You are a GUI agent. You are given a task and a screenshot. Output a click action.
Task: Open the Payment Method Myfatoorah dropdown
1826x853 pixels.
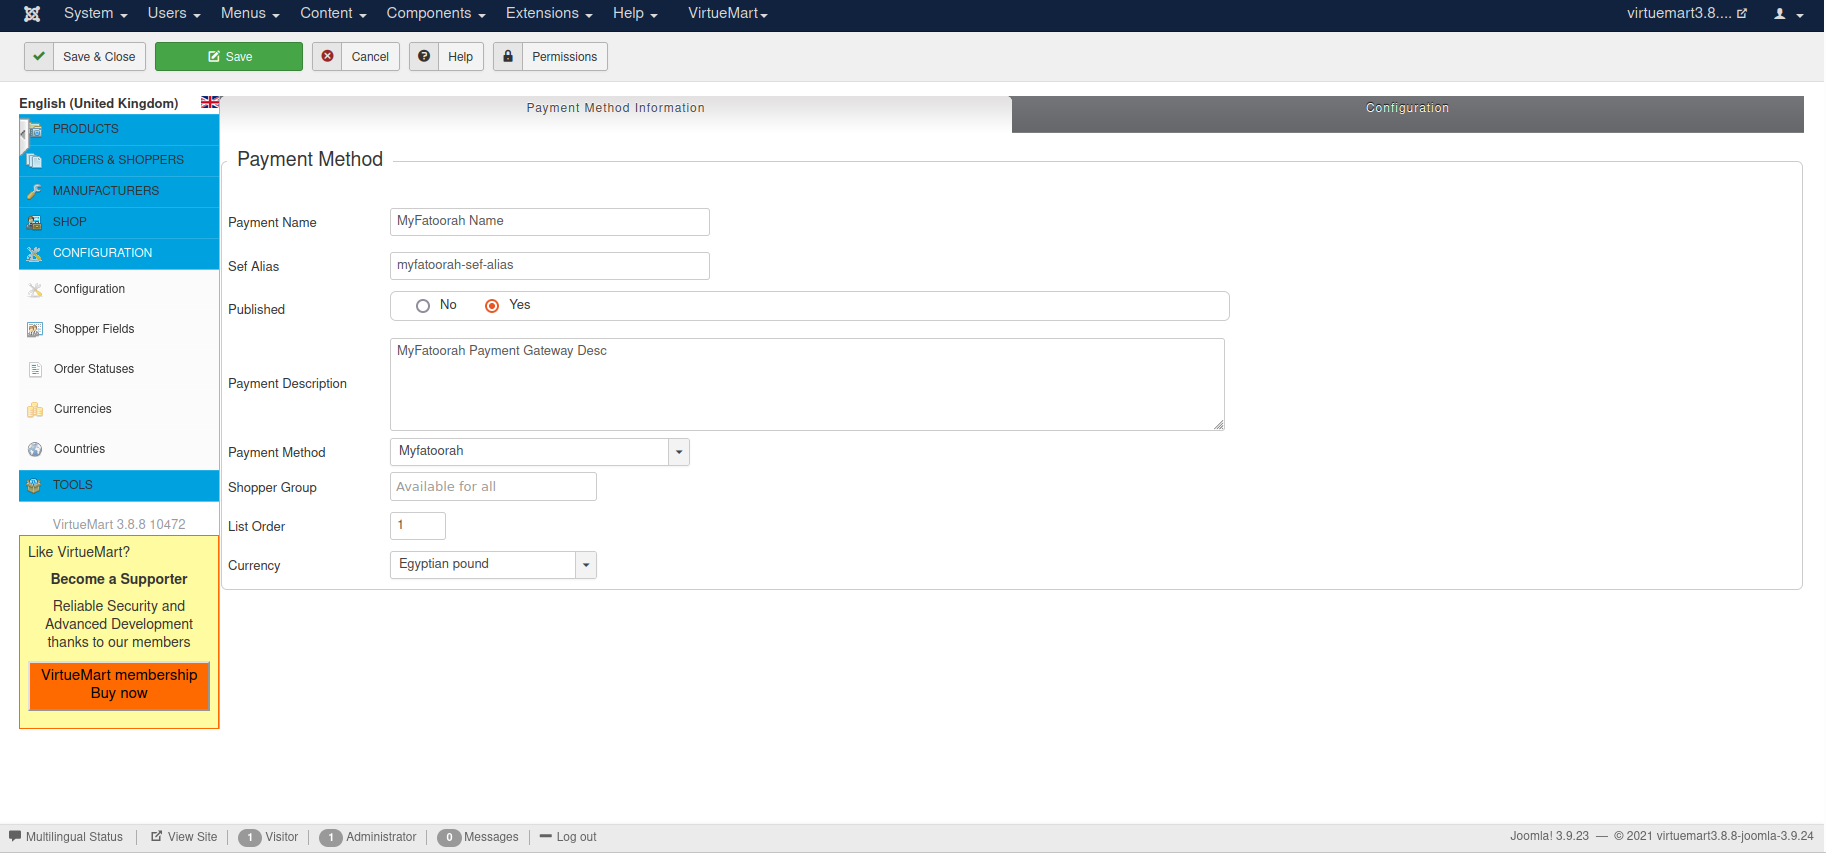click(539, 452)
